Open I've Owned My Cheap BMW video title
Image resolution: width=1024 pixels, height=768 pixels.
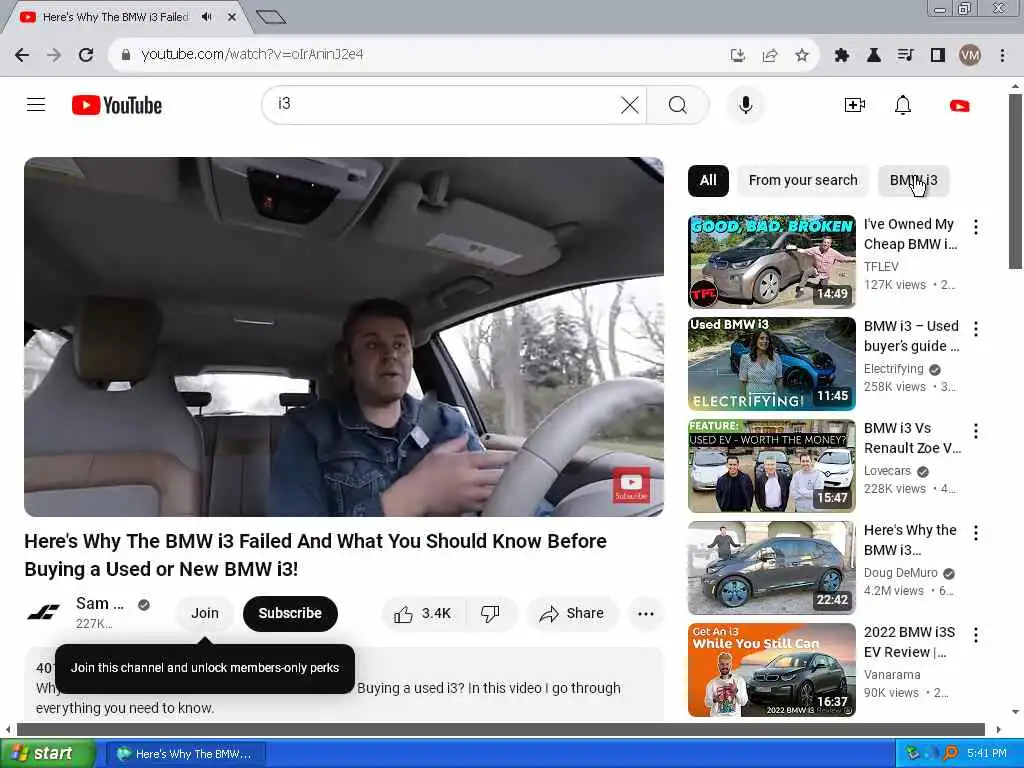[910, 234]
